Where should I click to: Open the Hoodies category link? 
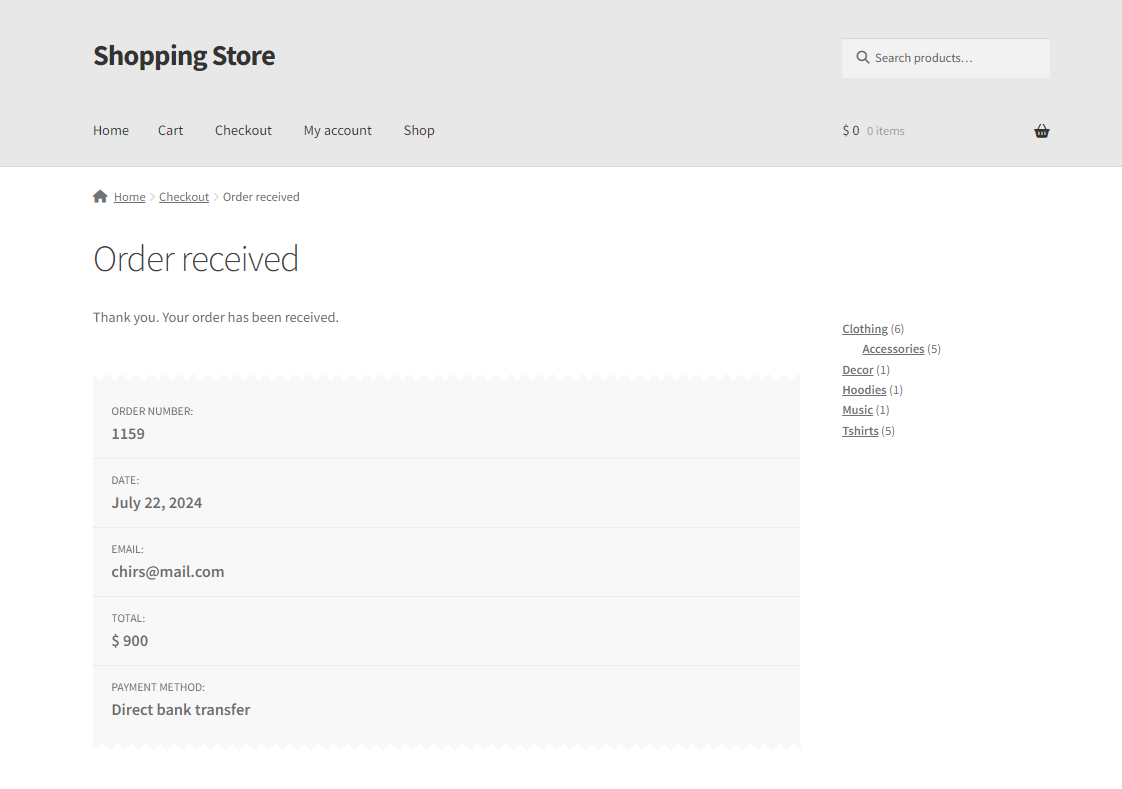pyautogui.click(x=864, y=390)
